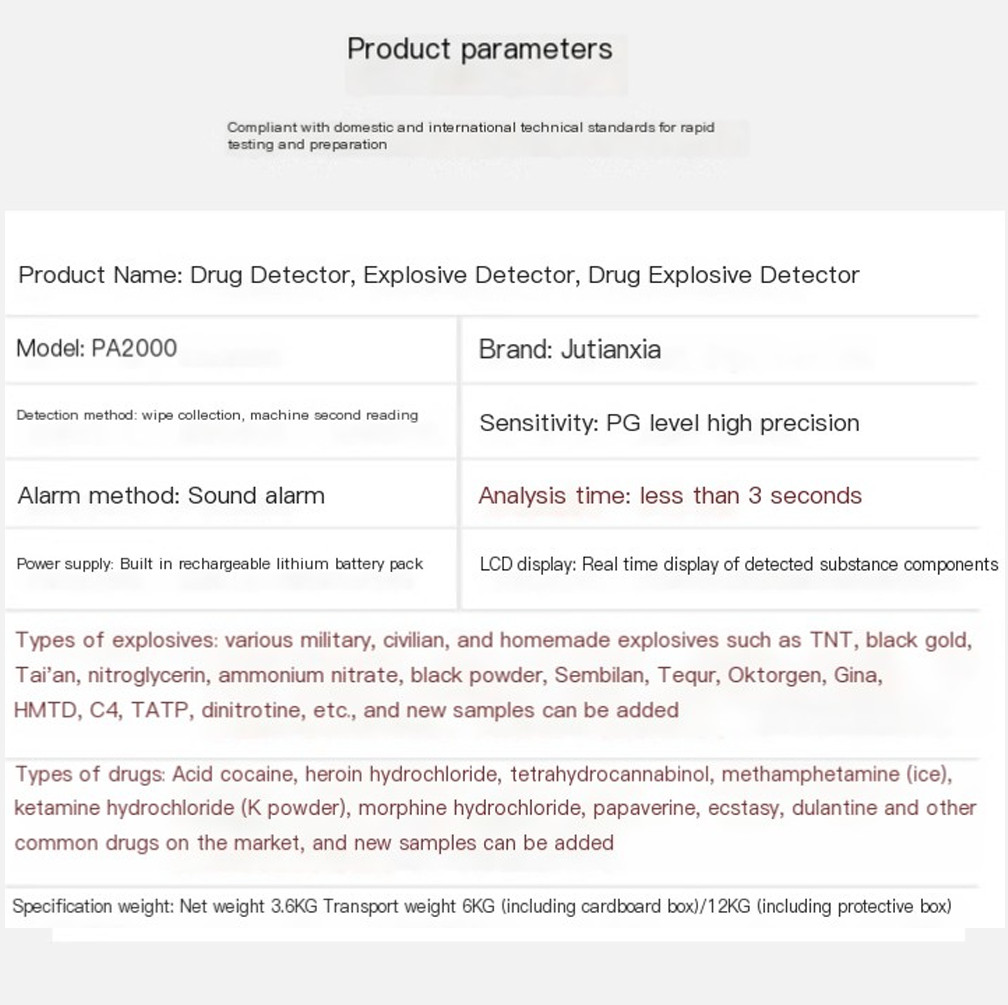Click the "common drugs on the market" line
Screen dimensions: 1008x1005
point(313,843)
